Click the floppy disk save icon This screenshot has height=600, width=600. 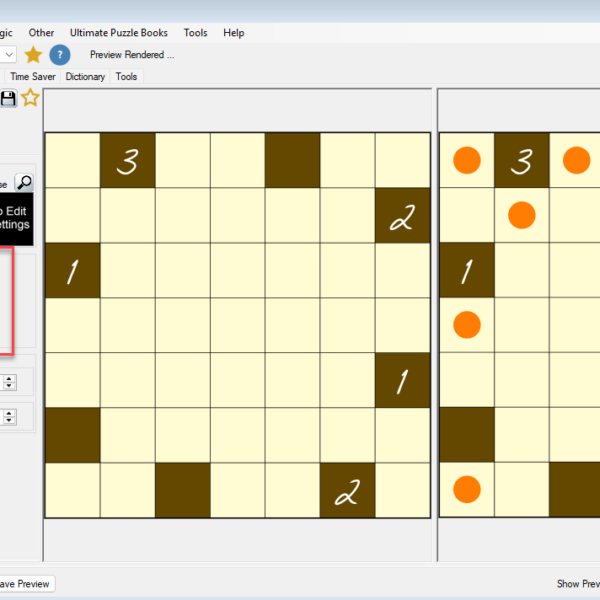point(8,97)
